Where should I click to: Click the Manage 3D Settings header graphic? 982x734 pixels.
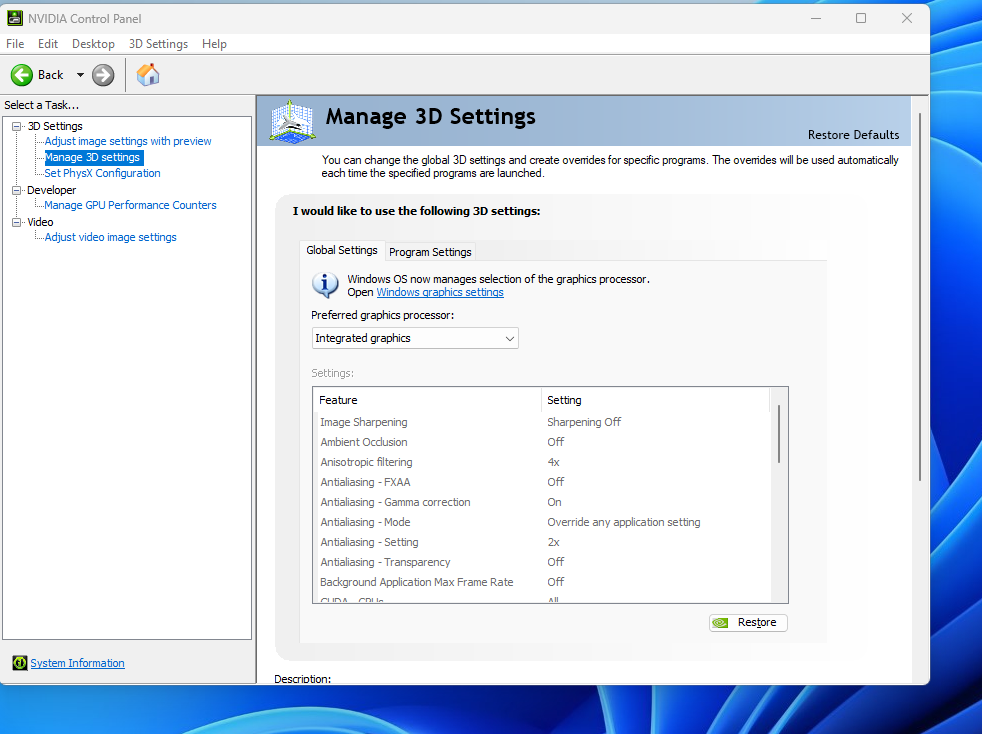tap(292, 120)
